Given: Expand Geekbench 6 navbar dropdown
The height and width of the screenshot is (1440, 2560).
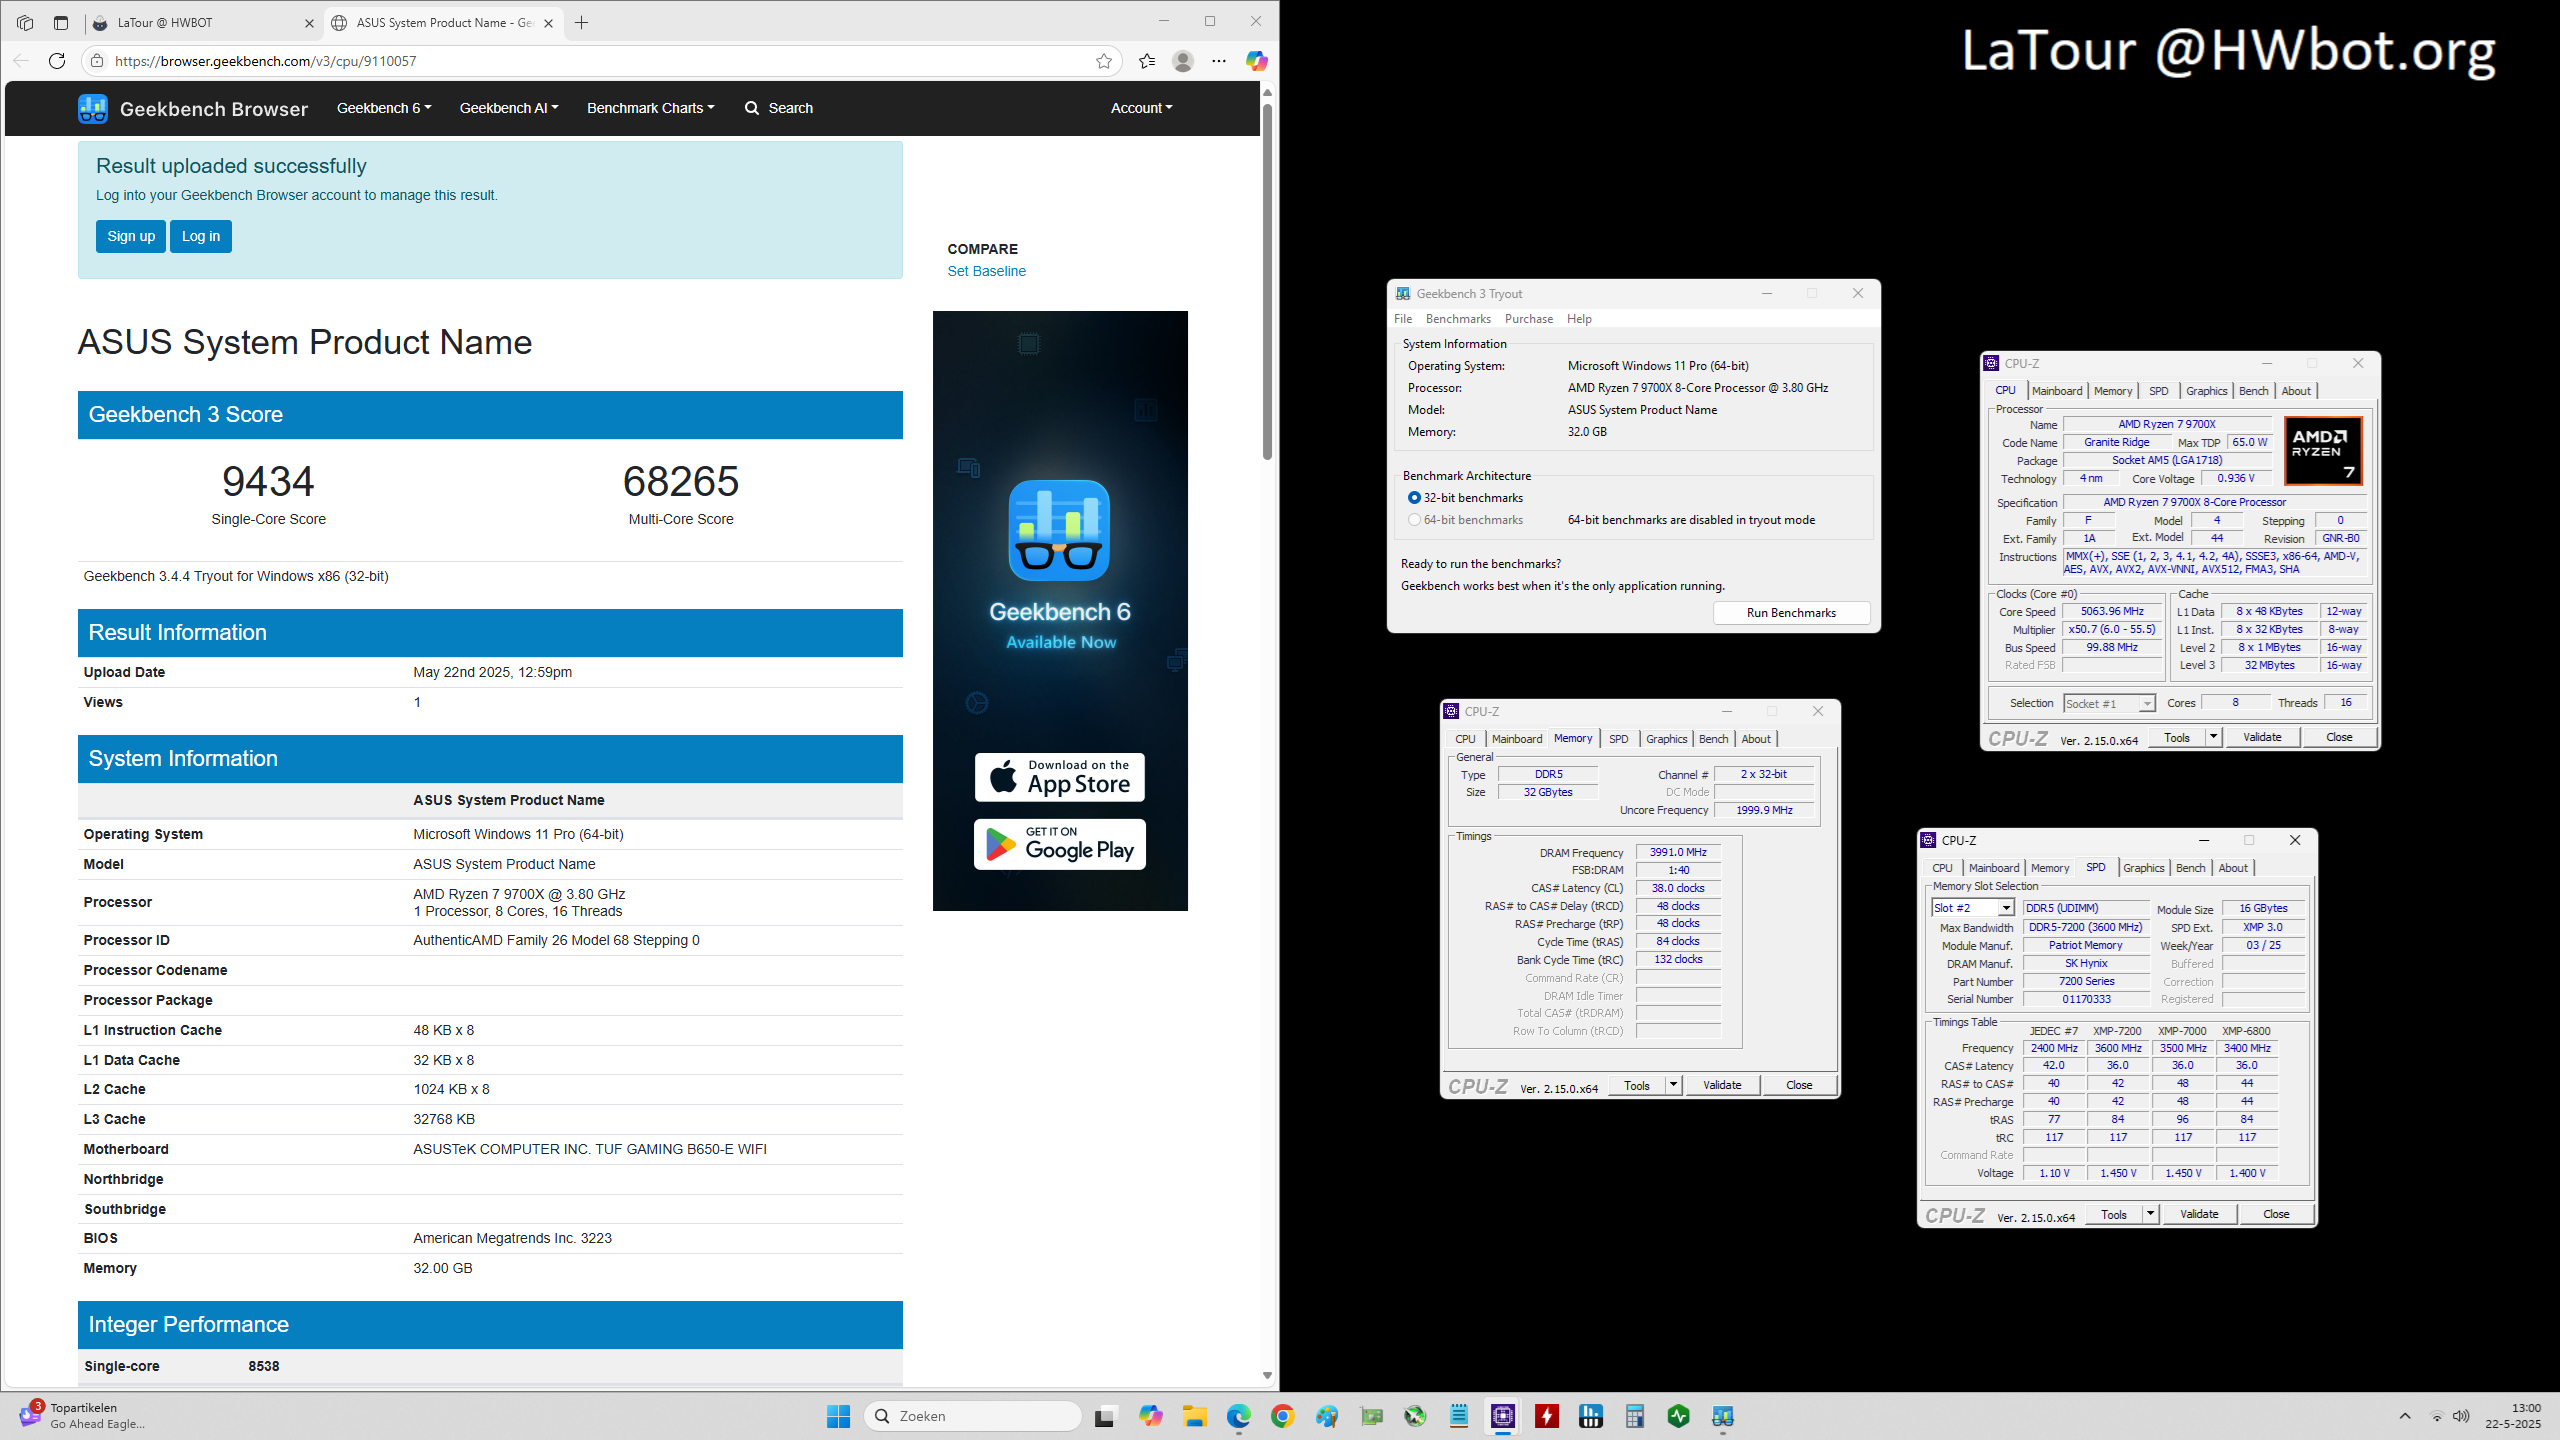Looking at the screenshot, I should (x=384, y=108).
